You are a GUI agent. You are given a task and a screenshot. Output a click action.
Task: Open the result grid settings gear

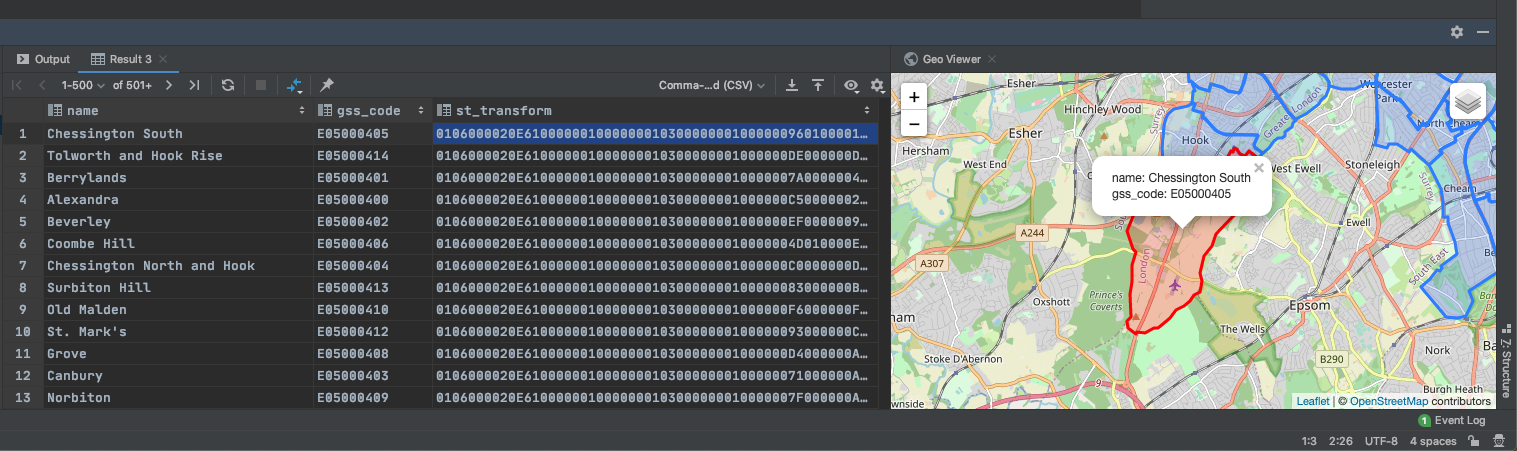[877, 86]
